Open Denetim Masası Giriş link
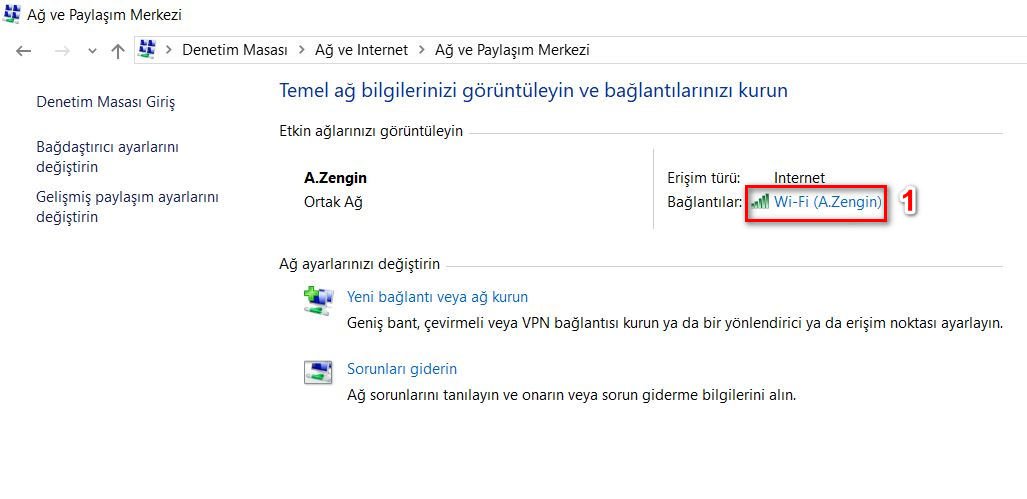The height and width of the screenshot is (499, 1027). click(105, 102)
